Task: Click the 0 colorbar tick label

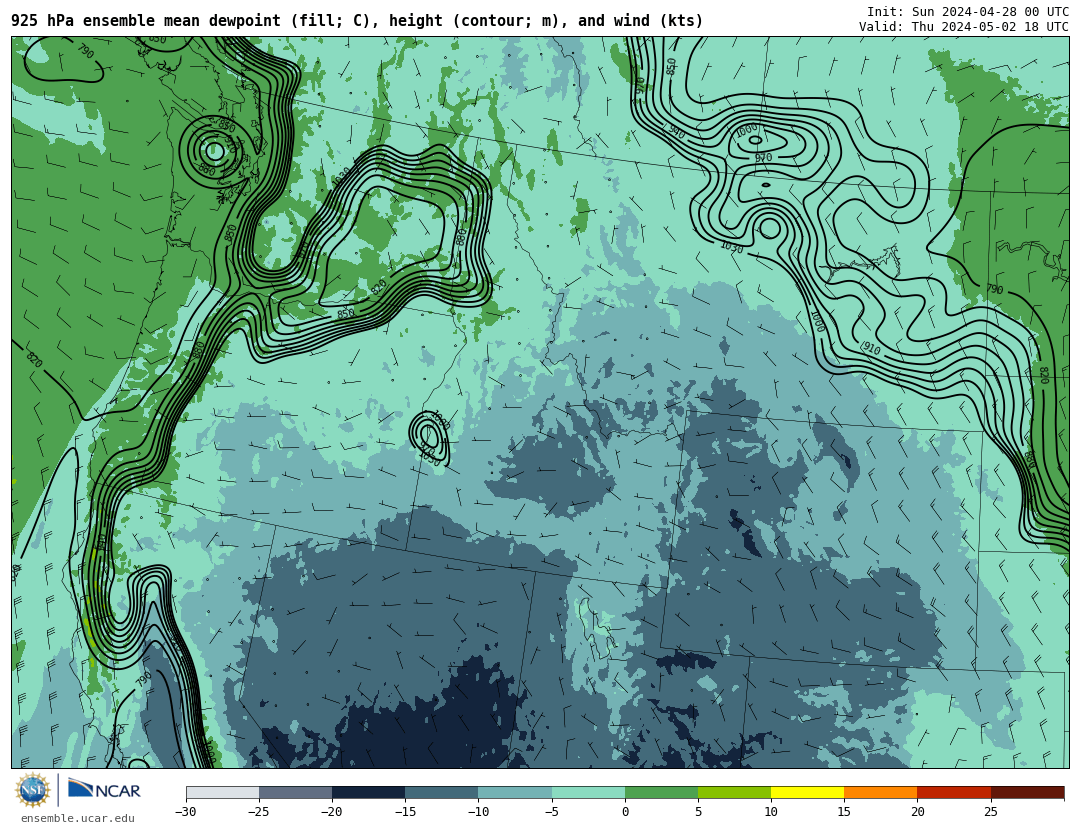Action: pos(625,812)
